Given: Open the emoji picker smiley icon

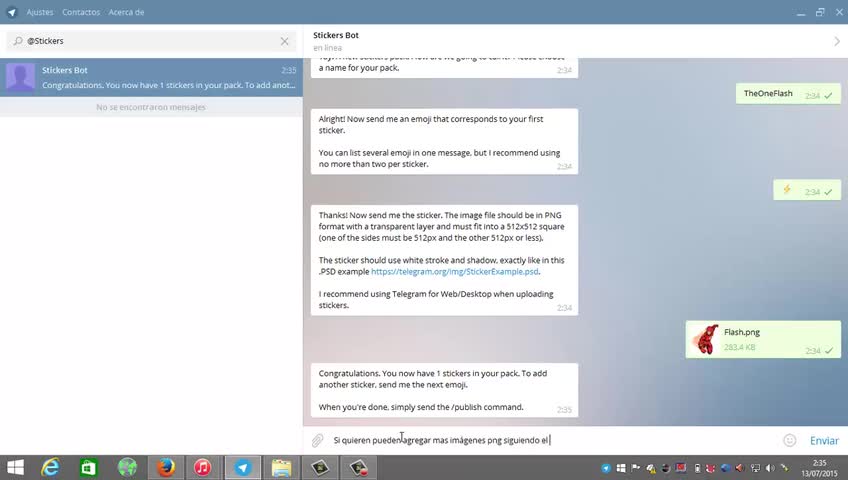Looking at the screenshot, I should point(790,441).
